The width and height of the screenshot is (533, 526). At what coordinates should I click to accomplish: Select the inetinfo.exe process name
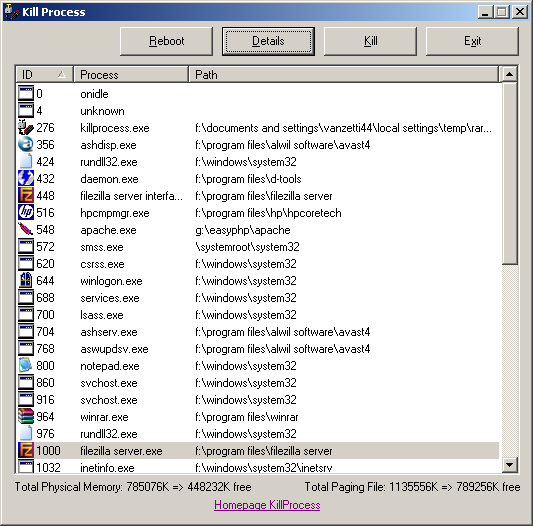[107, 468]
